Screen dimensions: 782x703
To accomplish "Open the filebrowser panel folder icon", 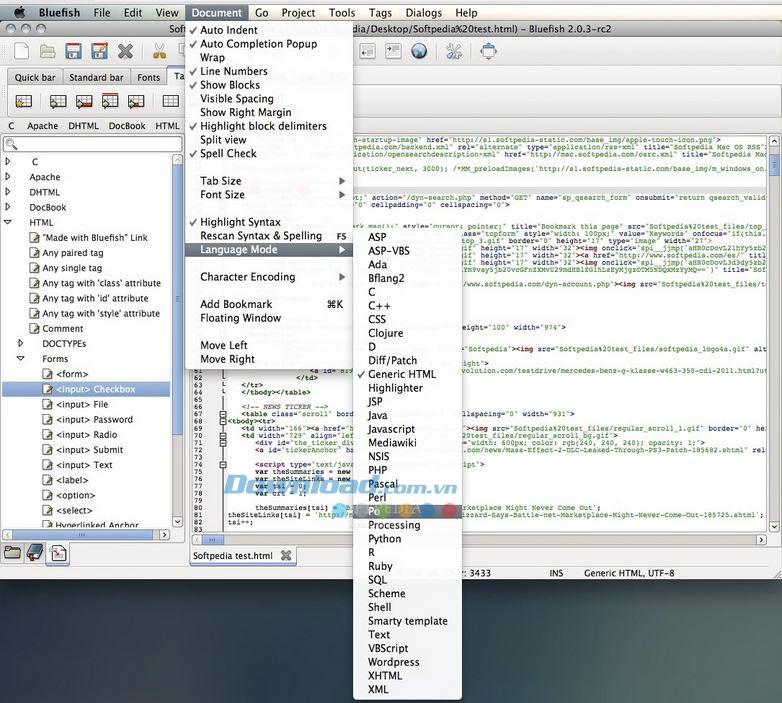I will tap(12, 552).
